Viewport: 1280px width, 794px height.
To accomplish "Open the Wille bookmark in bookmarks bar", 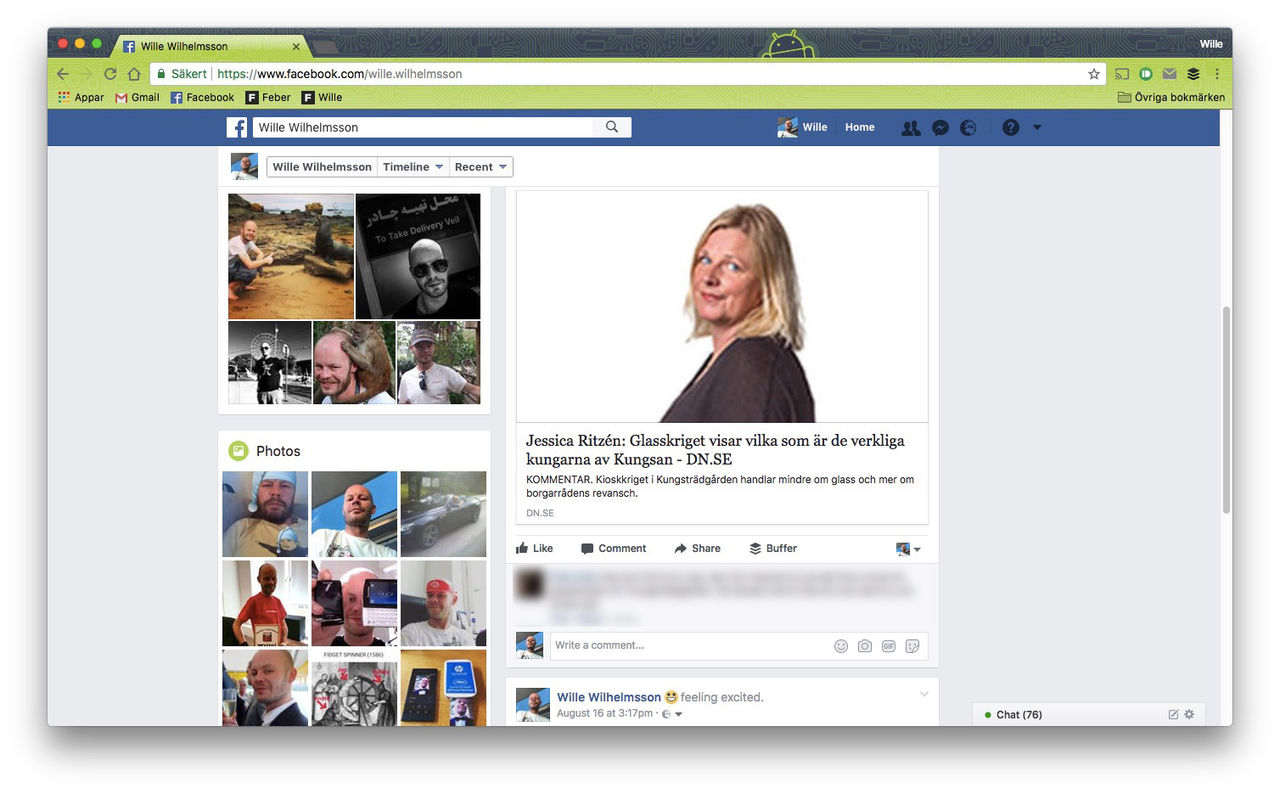I will (322, 97).
